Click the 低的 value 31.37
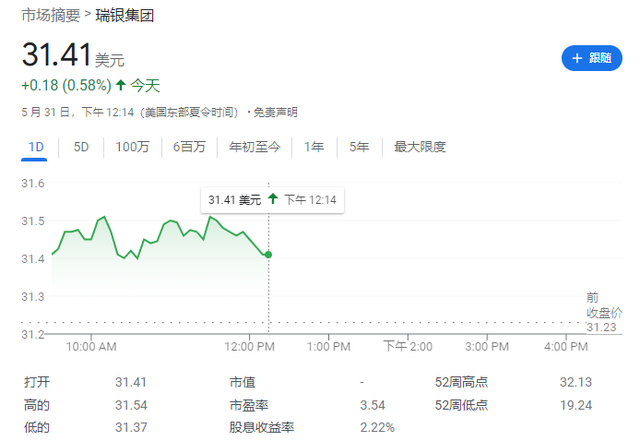The image size is (640, 441). pyautogui.click(x=131, y=428)
